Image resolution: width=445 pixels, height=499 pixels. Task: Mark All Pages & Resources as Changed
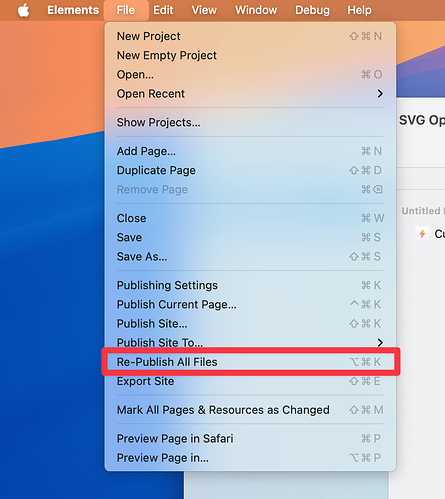[x=250, y=410]
